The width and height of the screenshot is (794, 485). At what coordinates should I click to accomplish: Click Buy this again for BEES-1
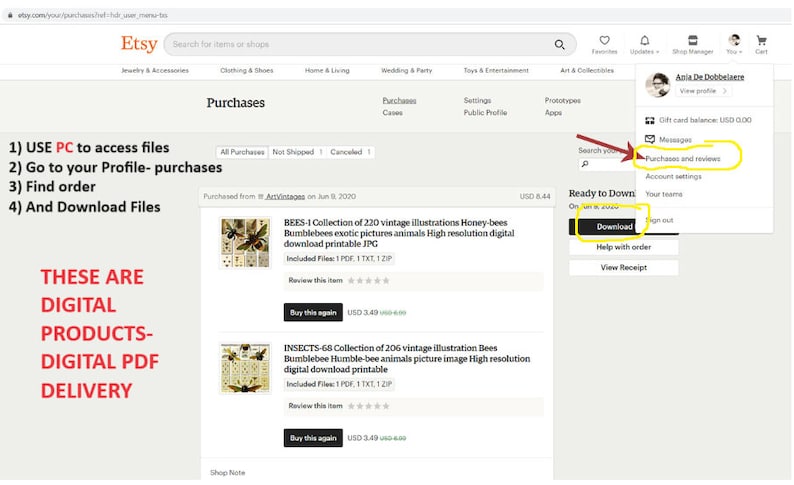(313, 312)
